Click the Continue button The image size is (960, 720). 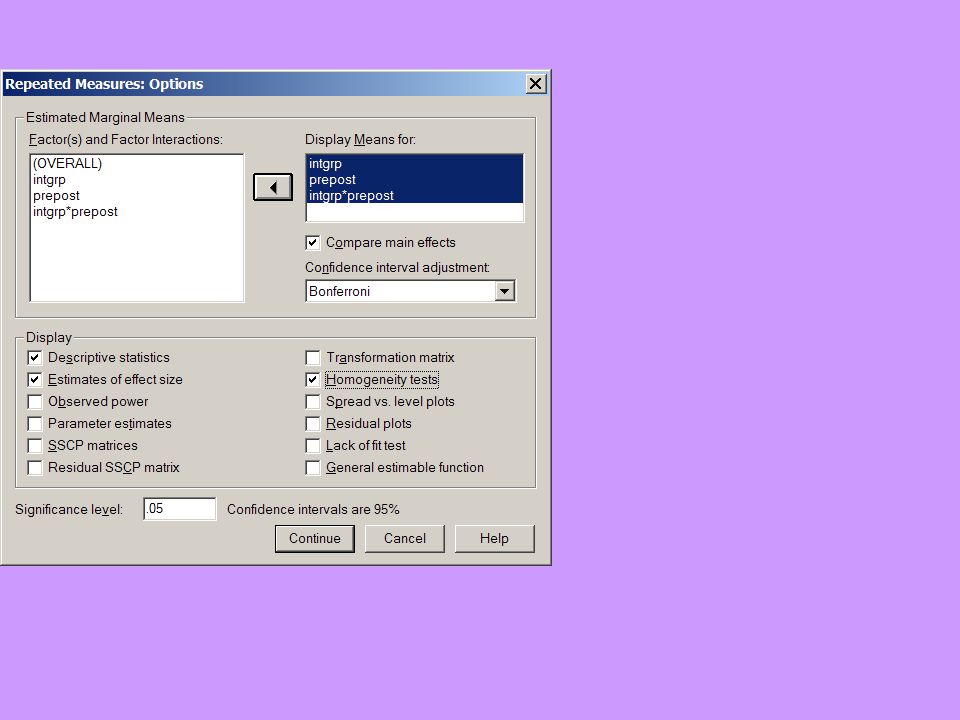tap(315, 539)
